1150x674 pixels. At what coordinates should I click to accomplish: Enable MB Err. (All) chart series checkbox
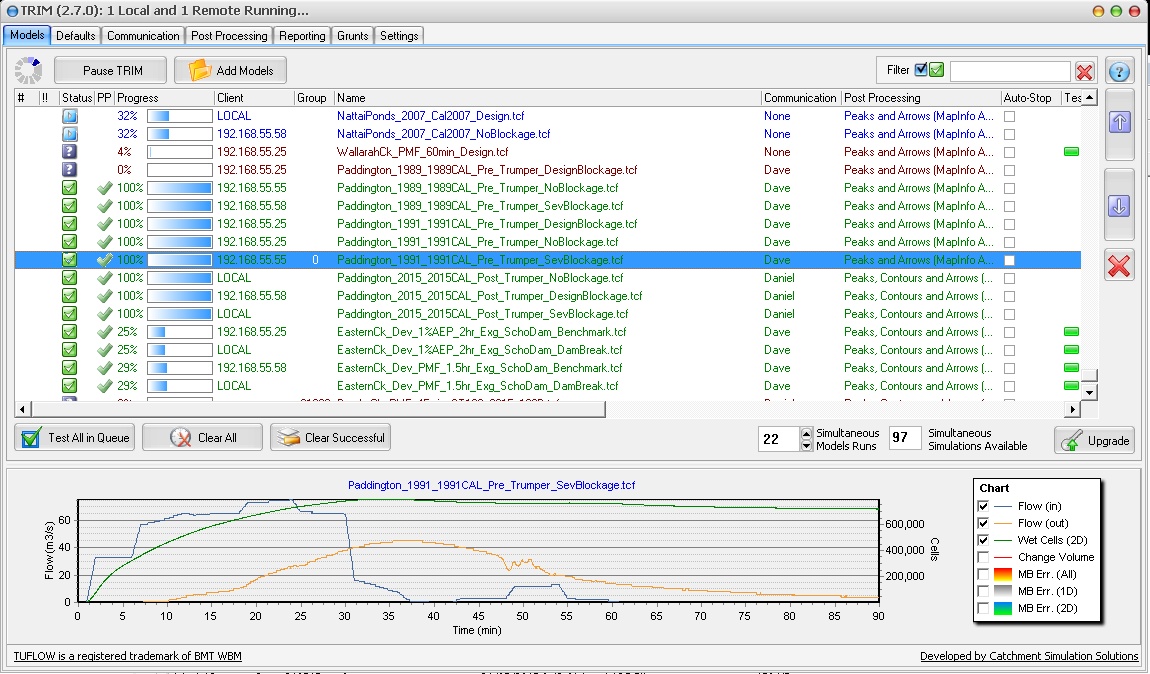(x=984, y=574)
